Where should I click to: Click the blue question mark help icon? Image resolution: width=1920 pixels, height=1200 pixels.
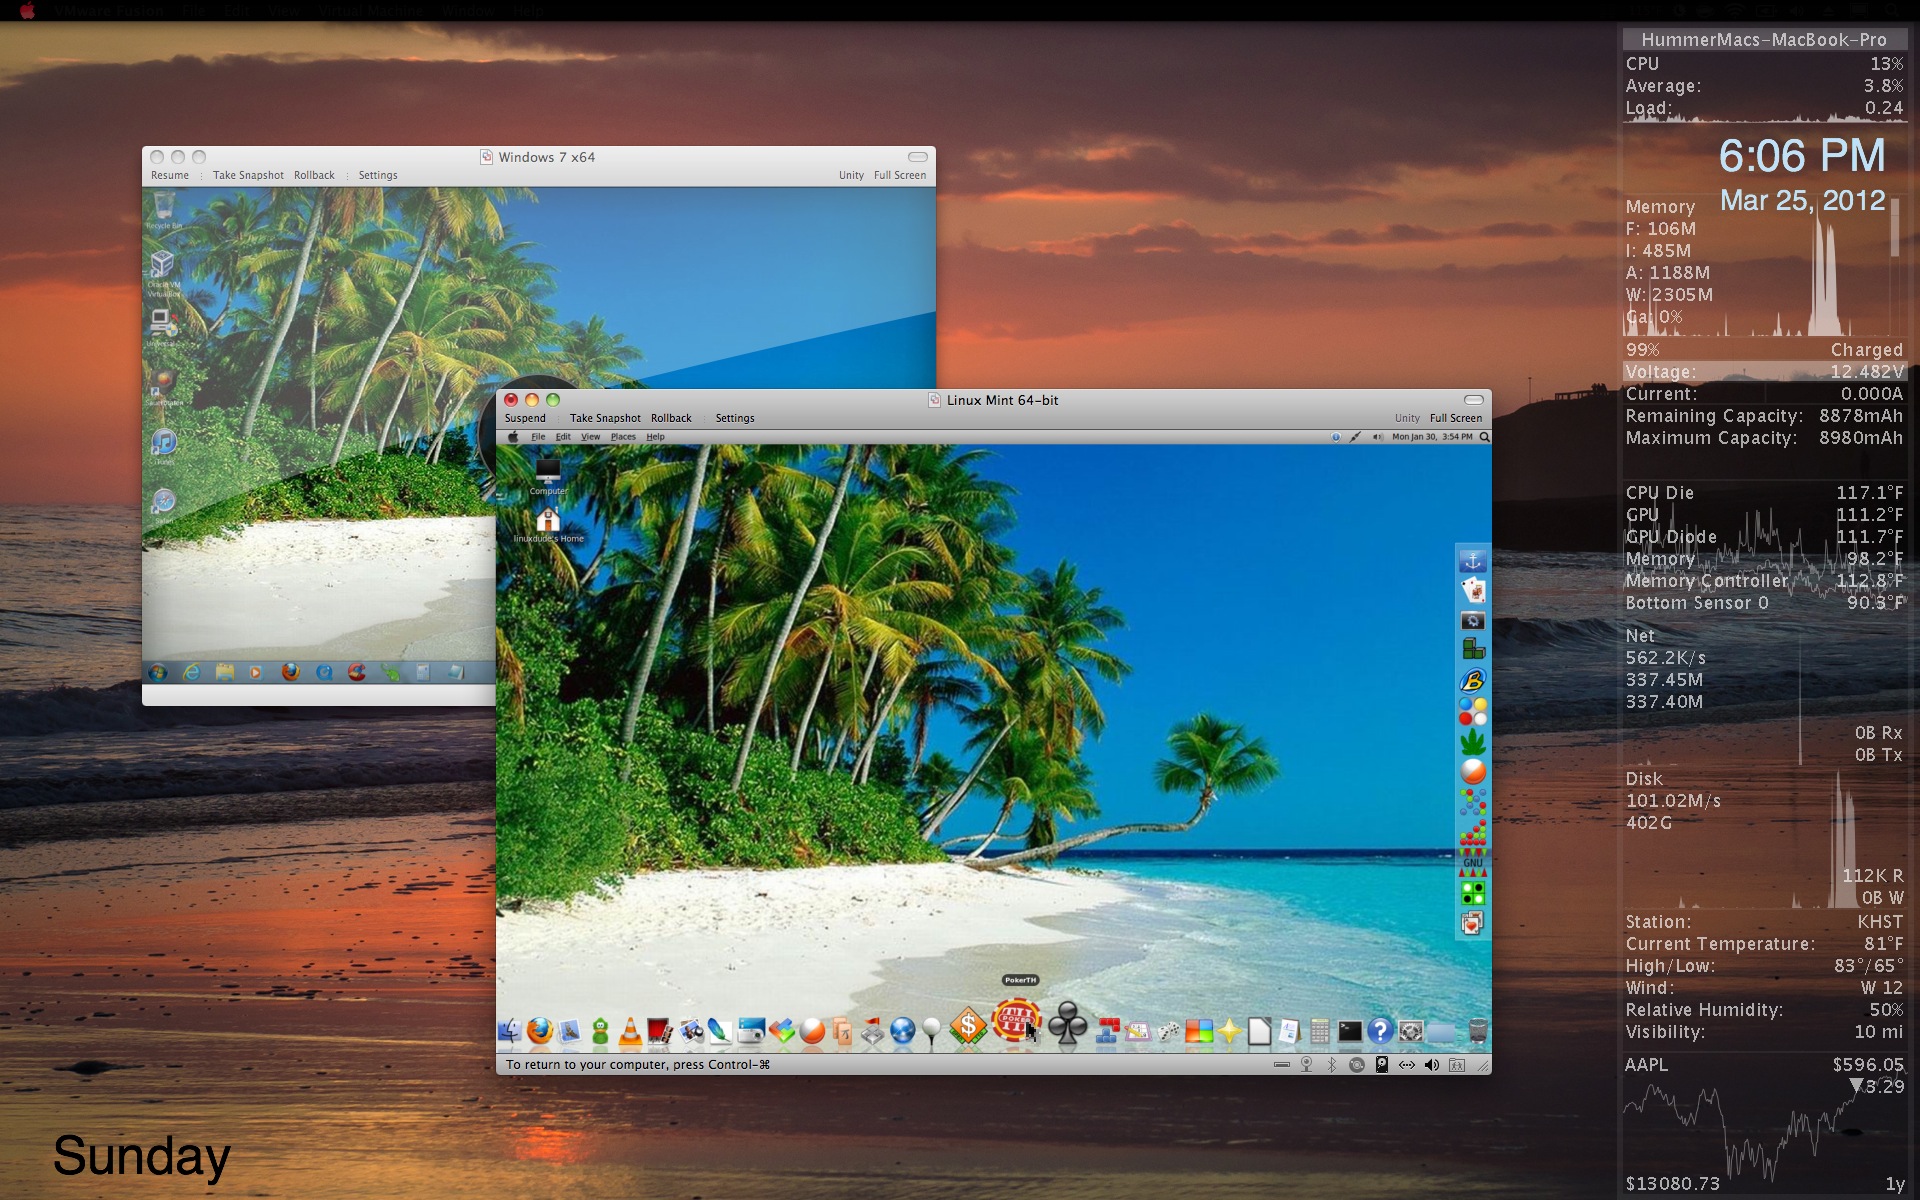[x=1380, y=1031]
